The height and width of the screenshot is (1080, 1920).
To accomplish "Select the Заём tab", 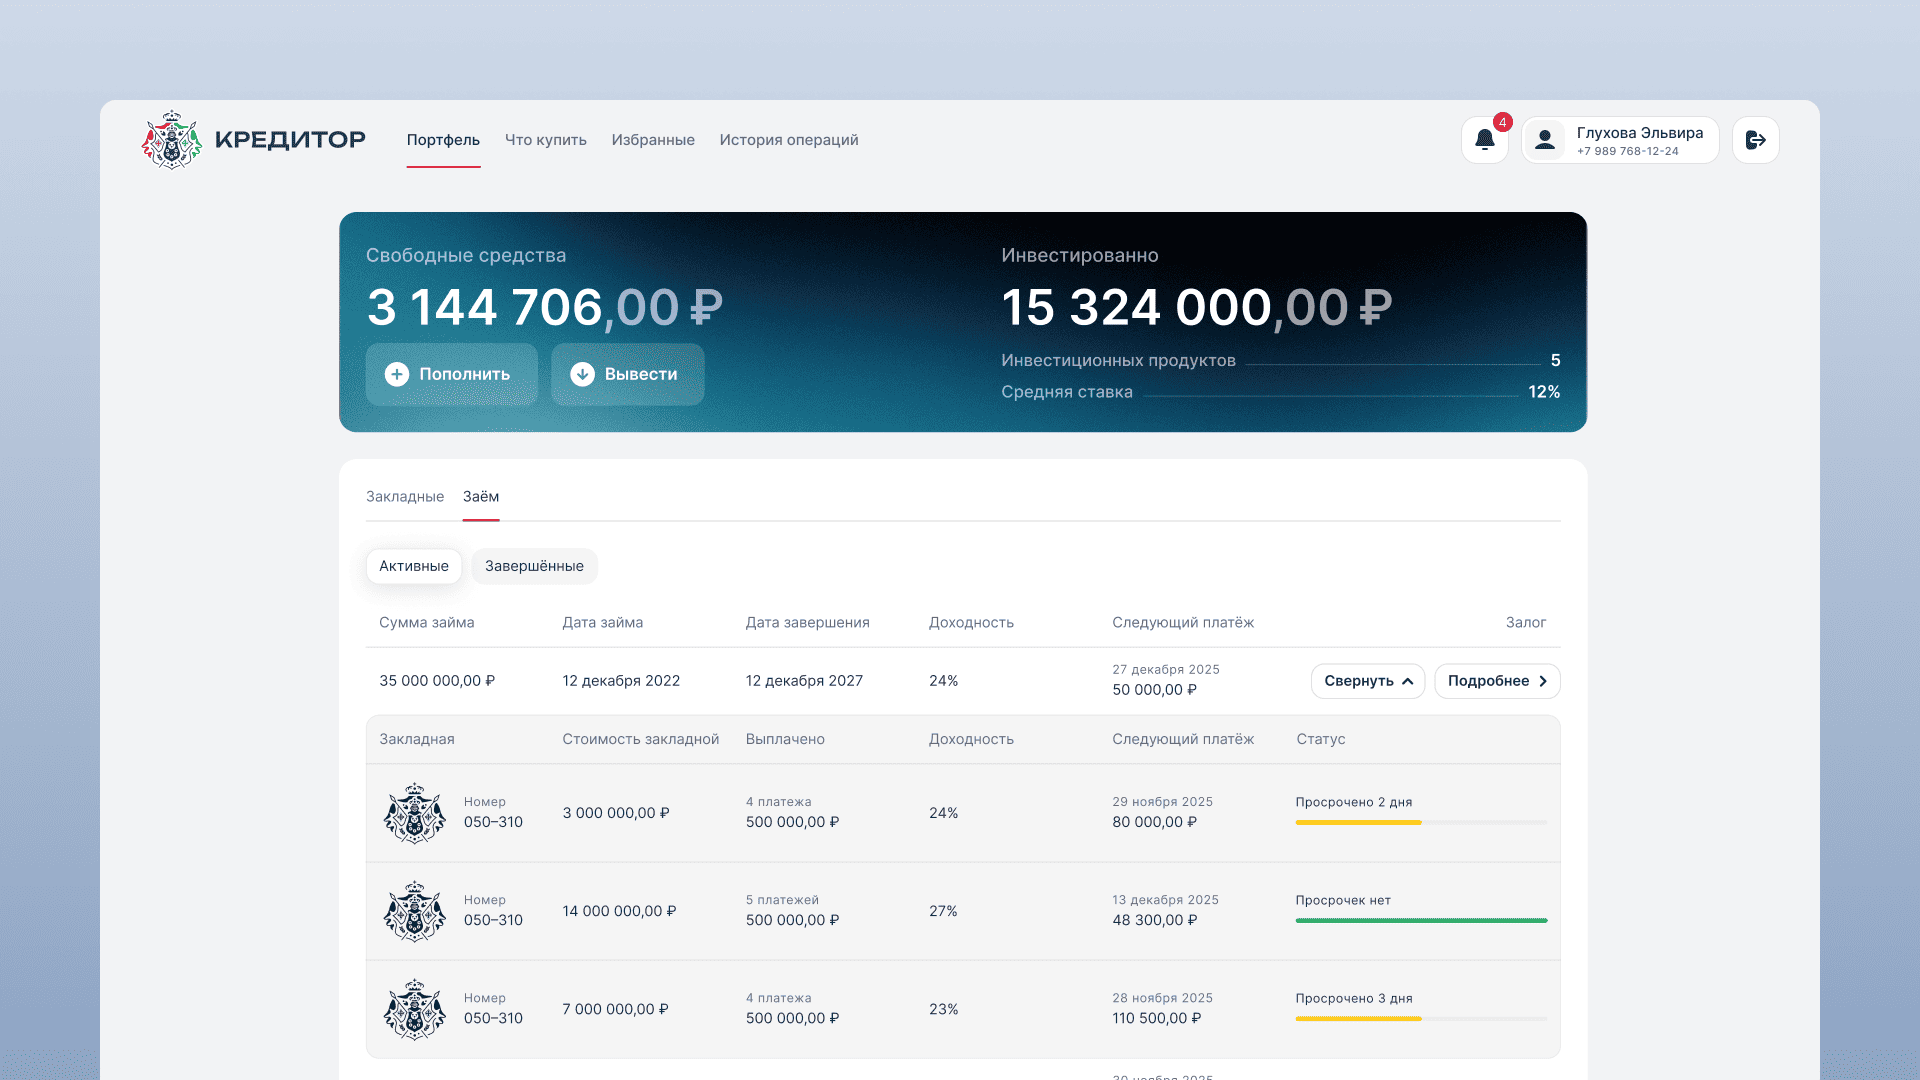I will coord(481,497).
